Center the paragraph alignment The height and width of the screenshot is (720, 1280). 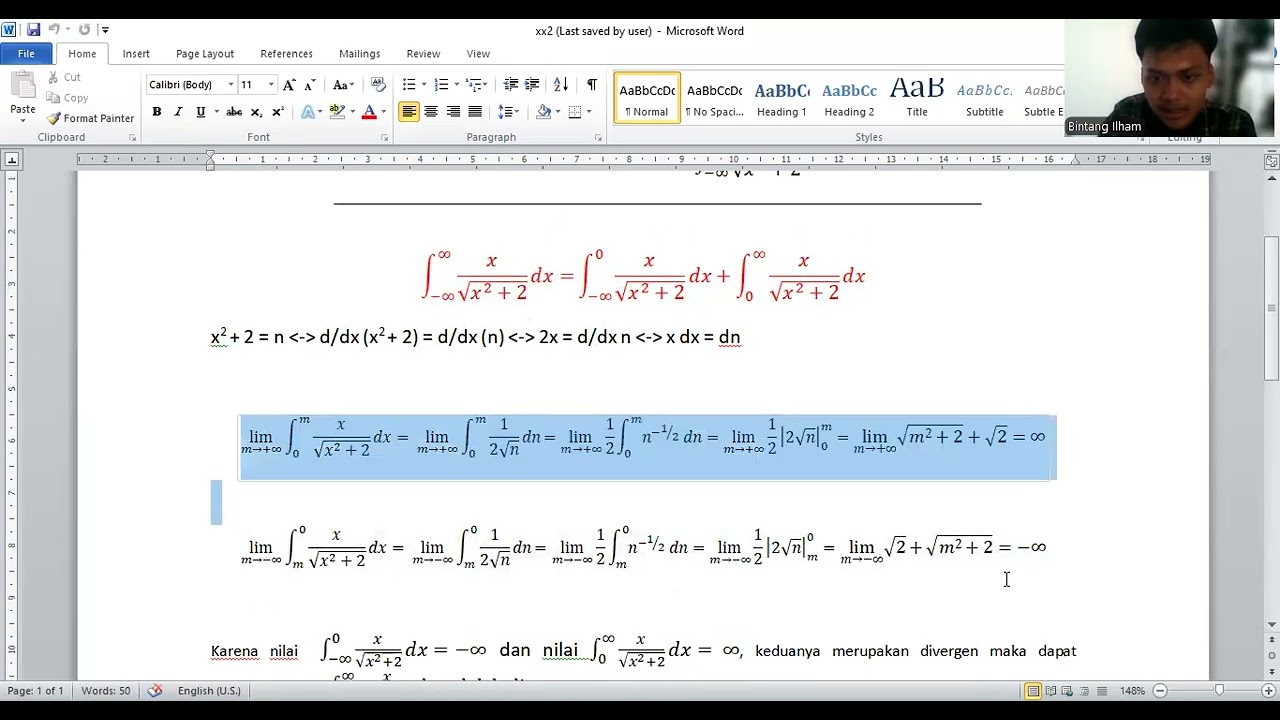431,112
